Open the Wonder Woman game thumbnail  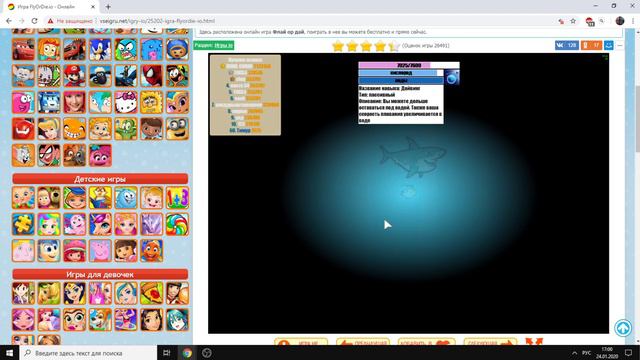click(75, 293)
